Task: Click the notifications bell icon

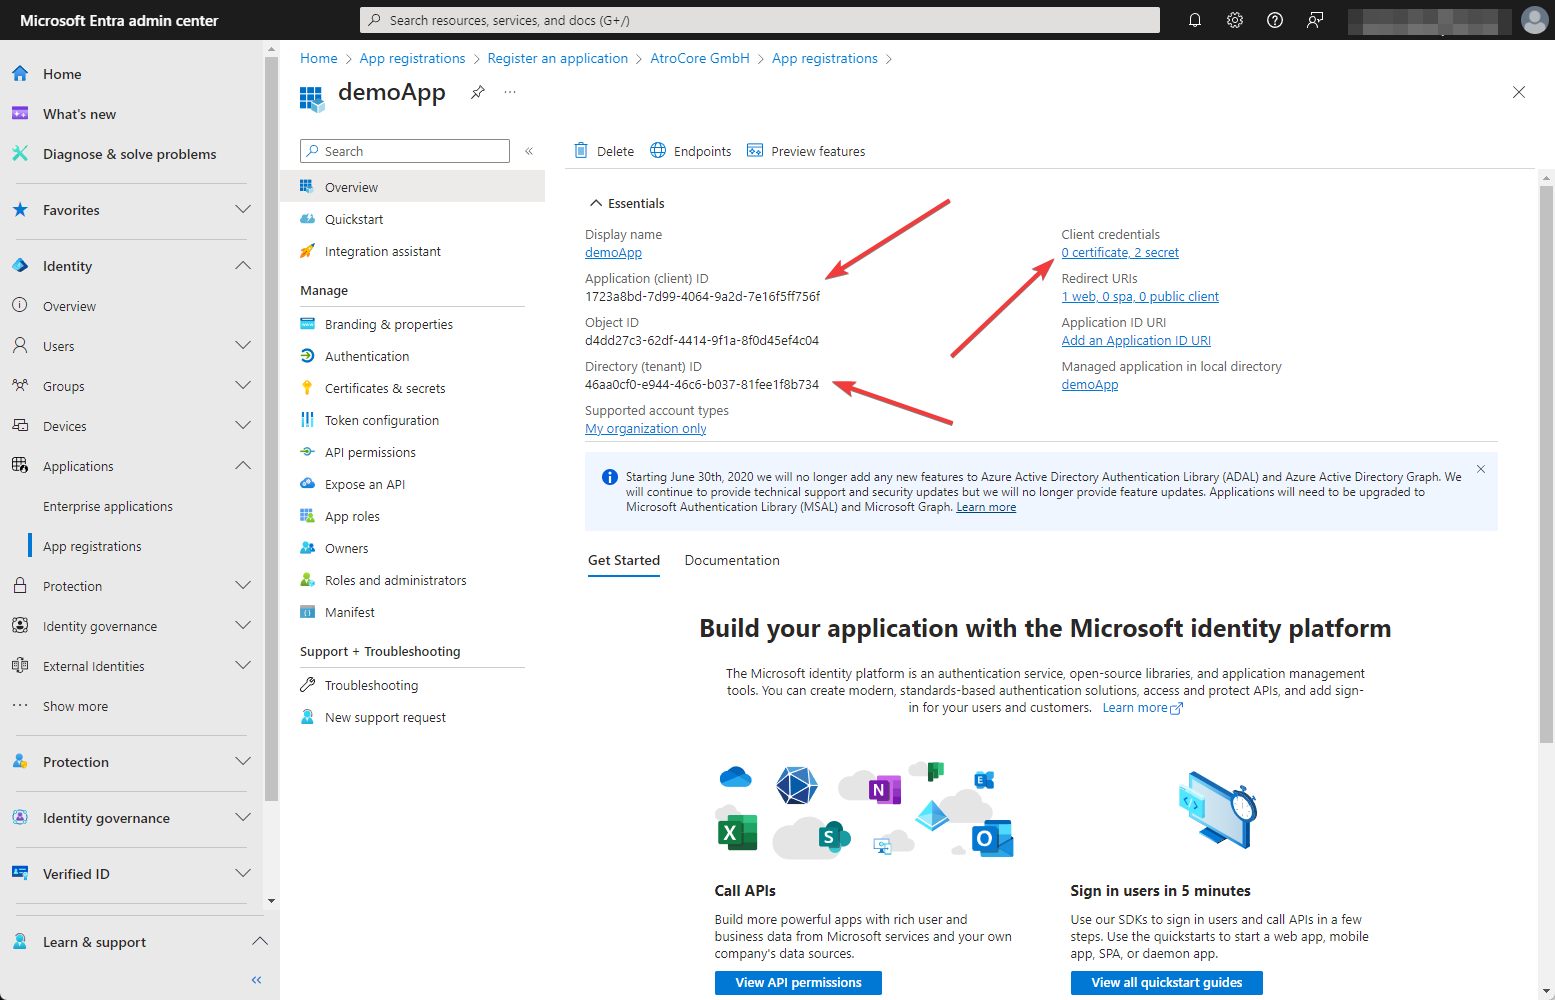Action: [1194, 20]
